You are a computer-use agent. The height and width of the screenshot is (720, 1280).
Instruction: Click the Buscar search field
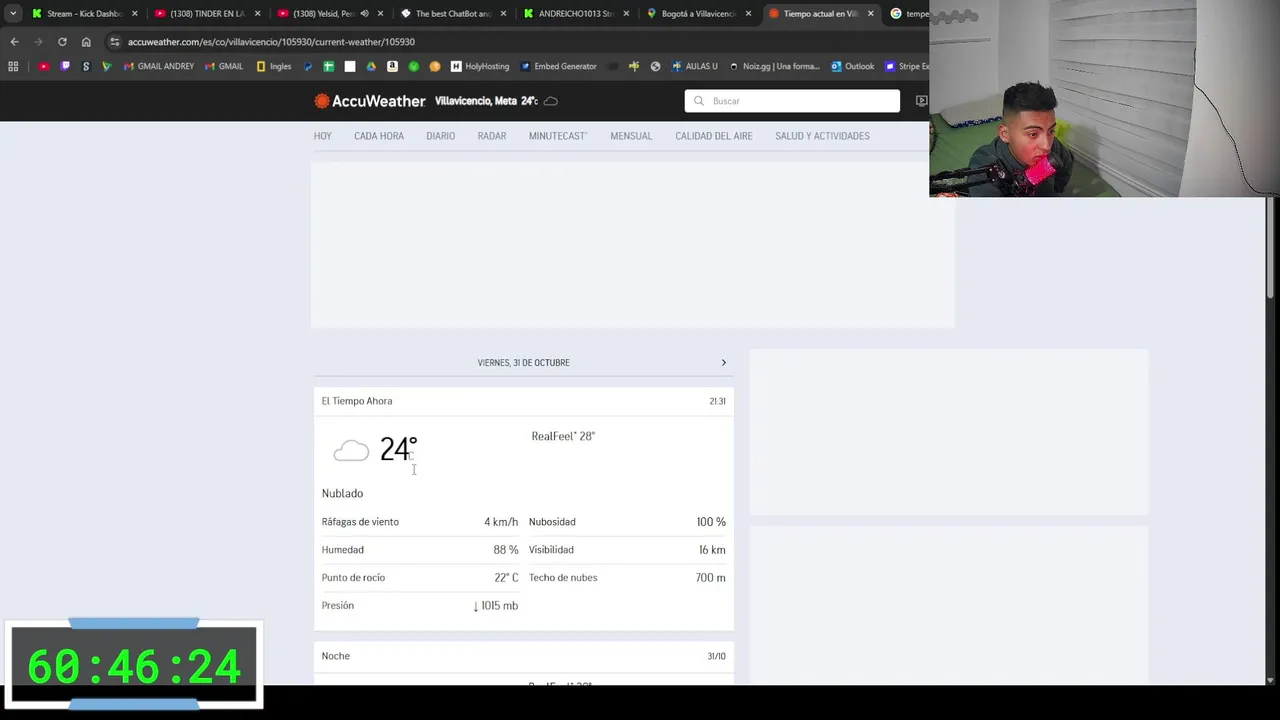pyautogui.click(x=792, y=101)
